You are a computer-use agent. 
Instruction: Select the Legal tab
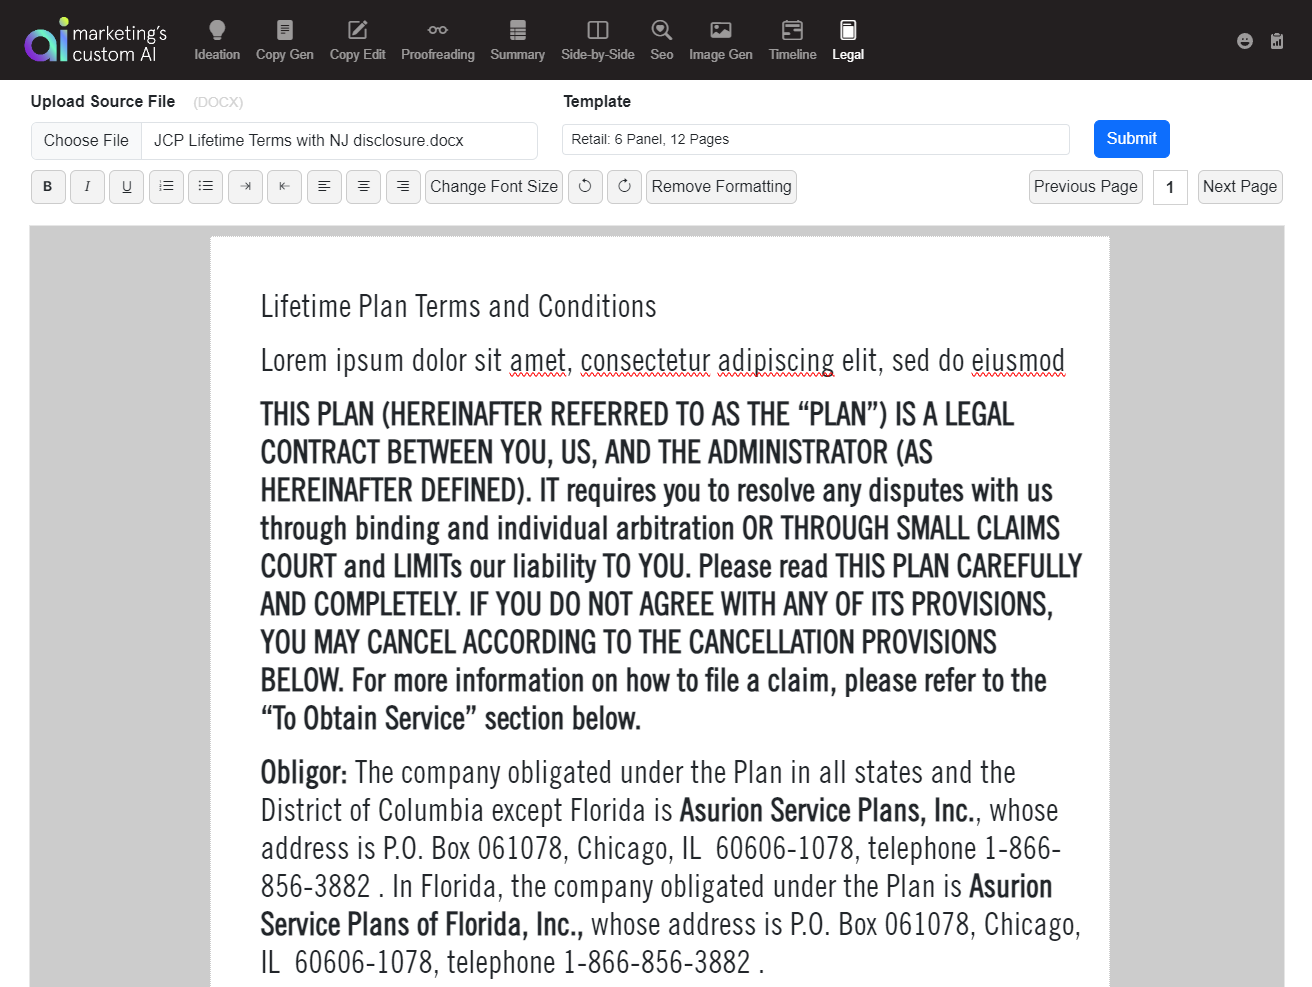(848, 40)
